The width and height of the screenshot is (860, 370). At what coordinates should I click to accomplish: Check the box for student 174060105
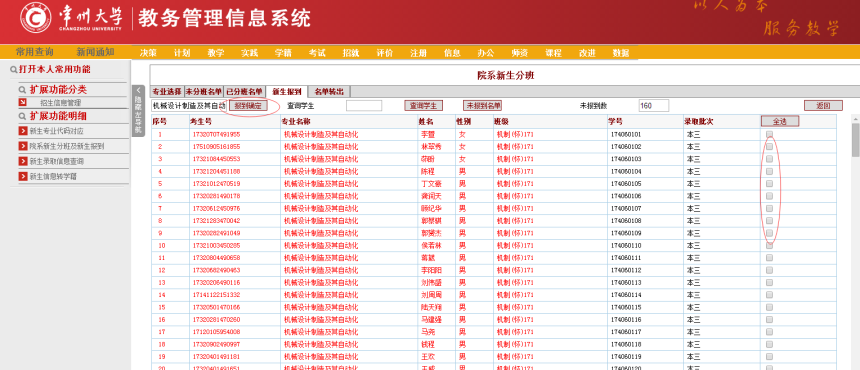pos(770,184)
